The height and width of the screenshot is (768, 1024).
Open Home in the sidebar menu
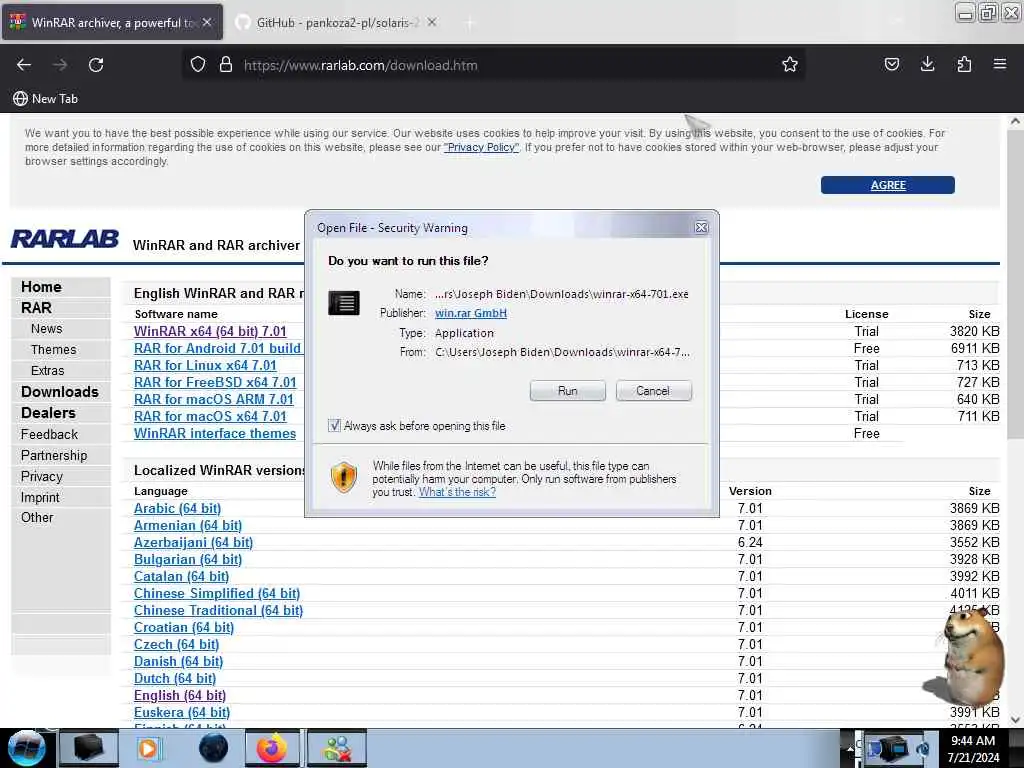41,287
